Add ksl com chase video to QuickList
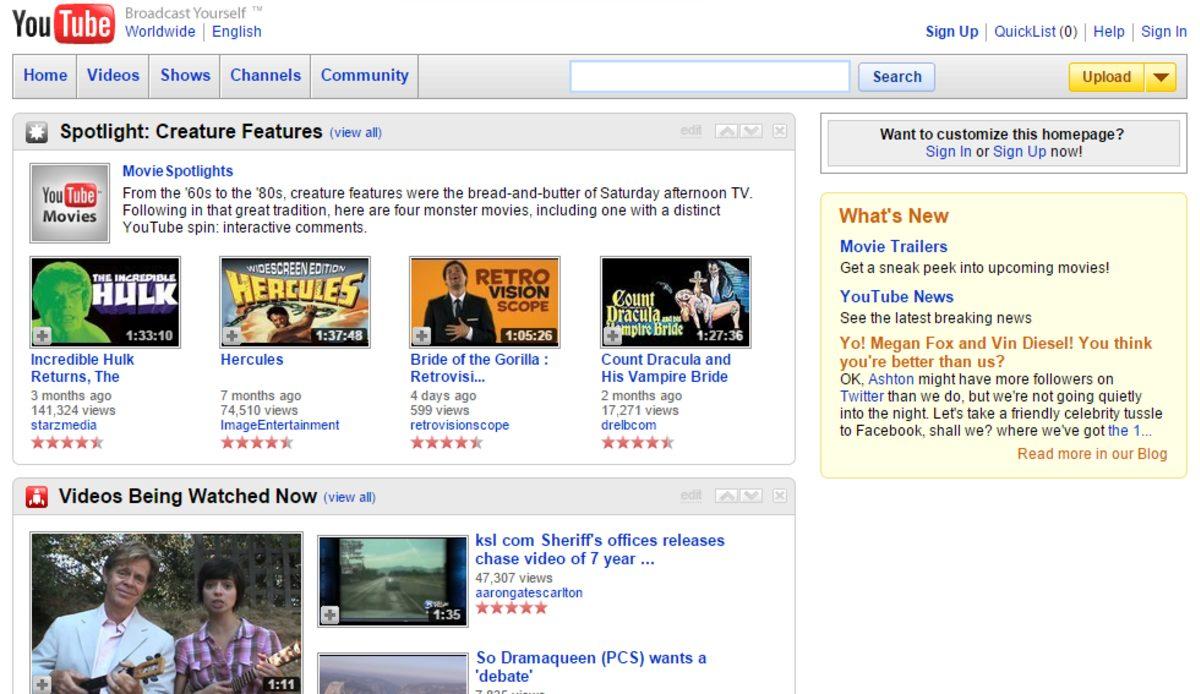 click(x=330, y=614)
